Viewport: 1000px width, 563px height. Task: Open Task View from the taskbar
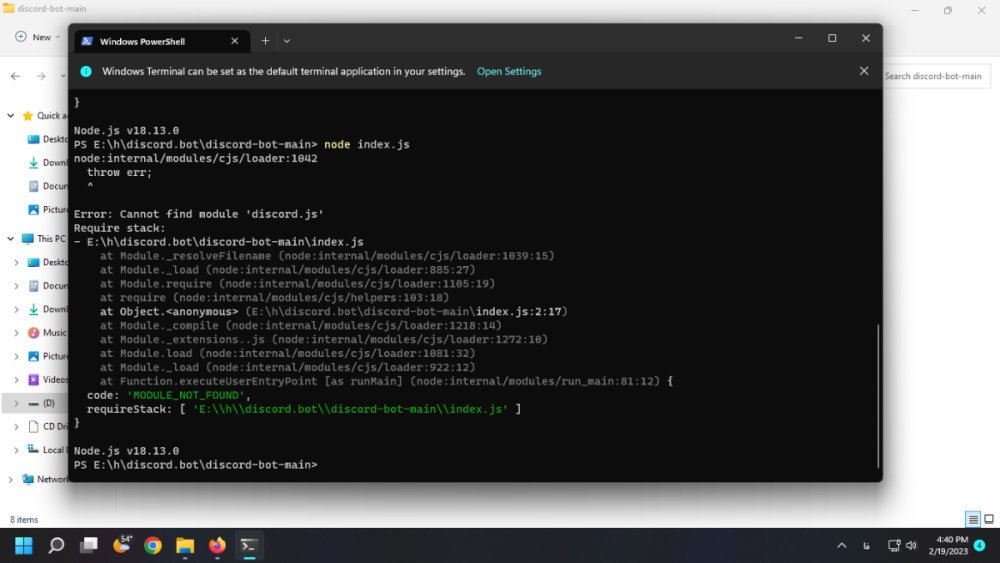point(89,546)
